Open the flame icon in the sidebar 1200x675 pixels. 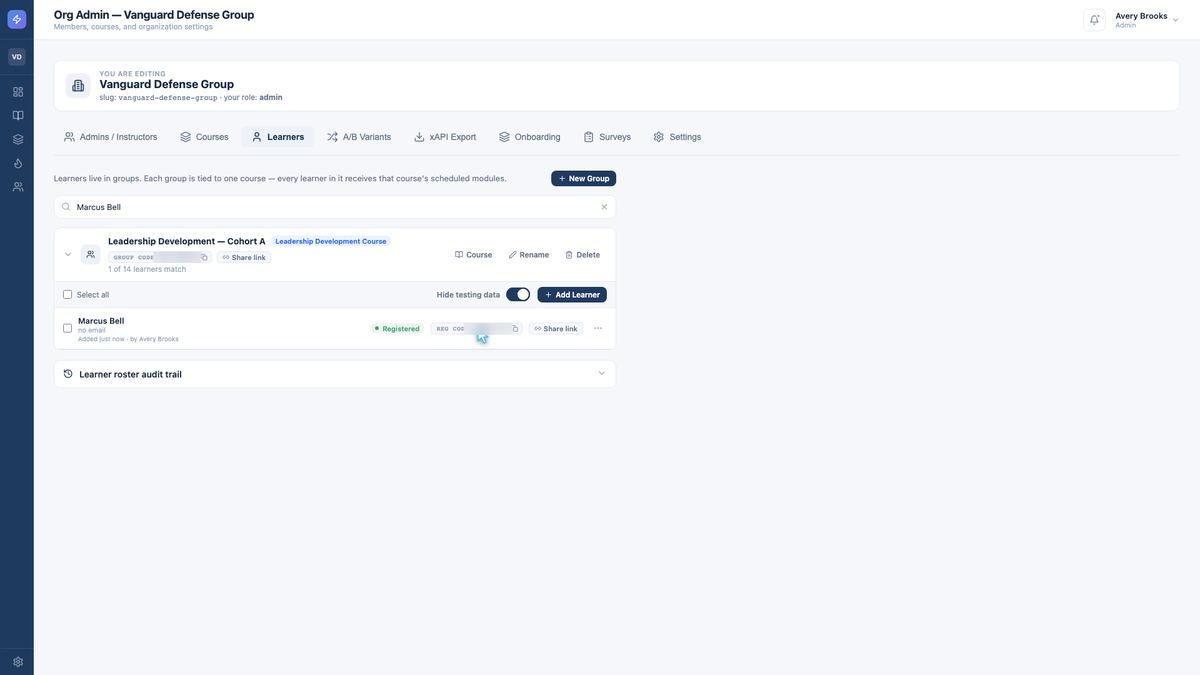17,163
